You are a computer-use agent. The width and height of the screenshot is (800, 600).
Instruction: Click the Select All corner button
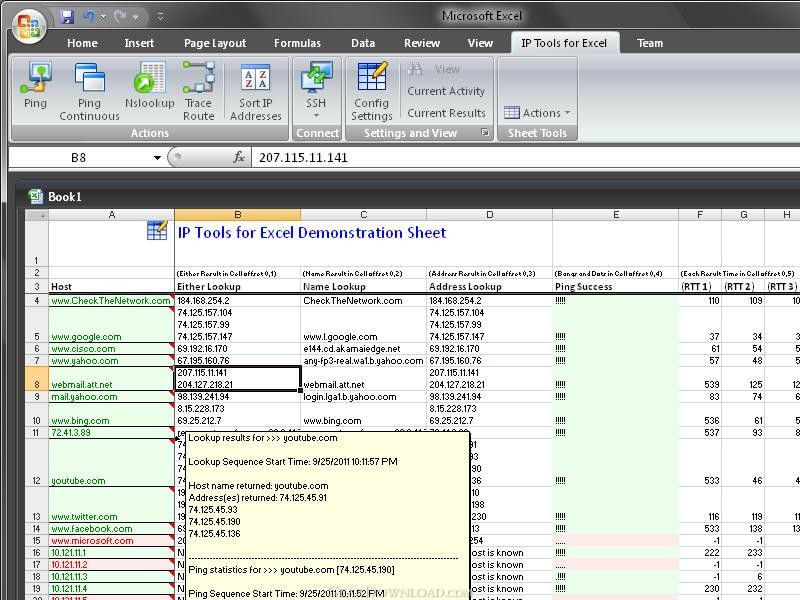tap(37, 215)
